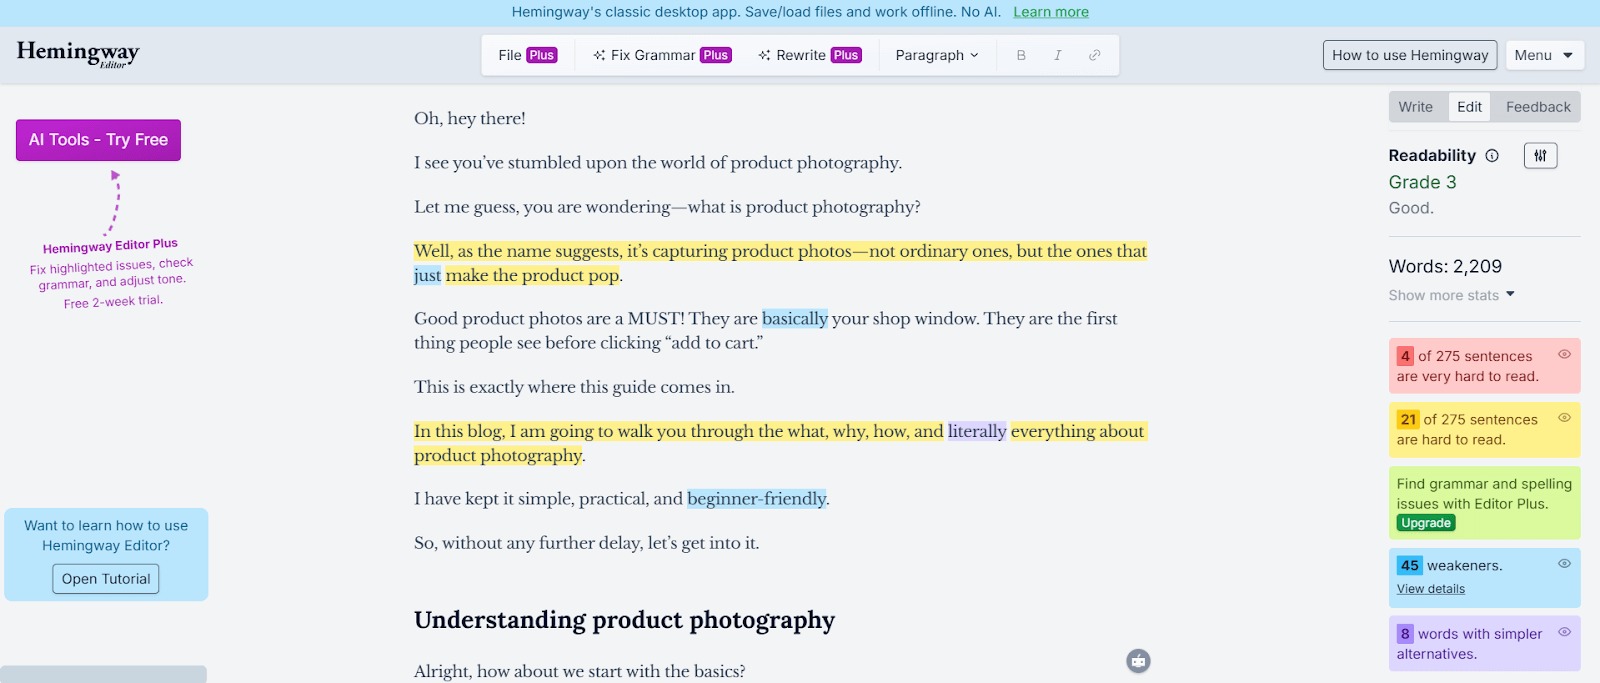
Task: Click the AI Tools - Try Free button
Action: pyautogui.click(x=98, y=140)
